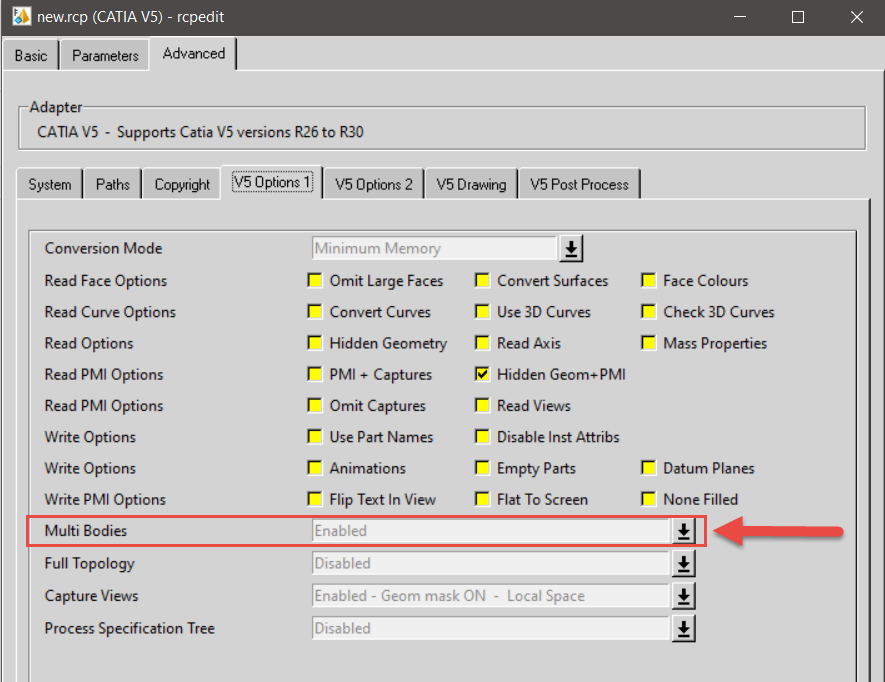
Task: Toggle Face Colours checkbox
Action: click(649, 281)
